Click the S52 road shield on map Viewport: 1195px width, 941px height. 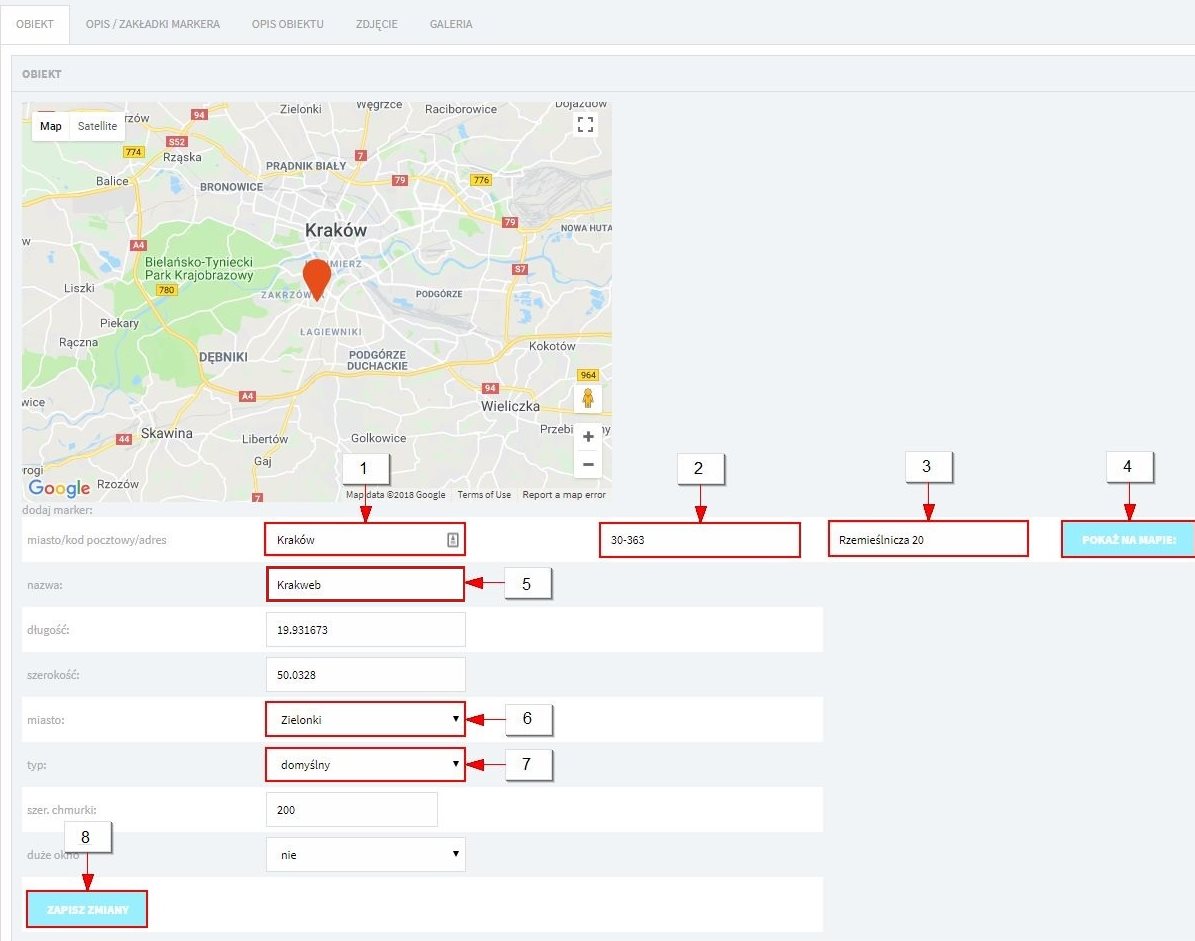point(177,142)
